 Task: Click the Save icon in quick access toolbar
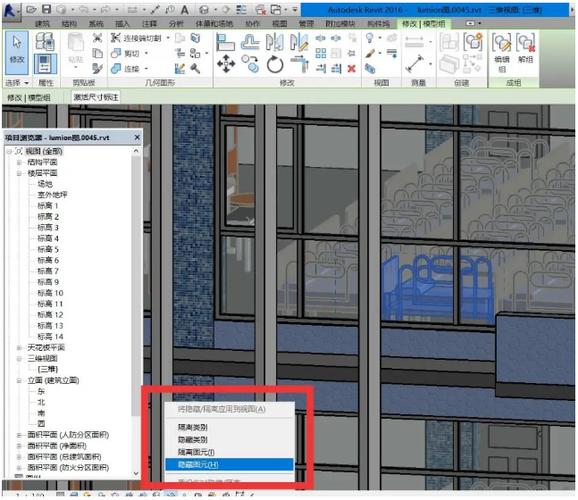coord(46,9)
